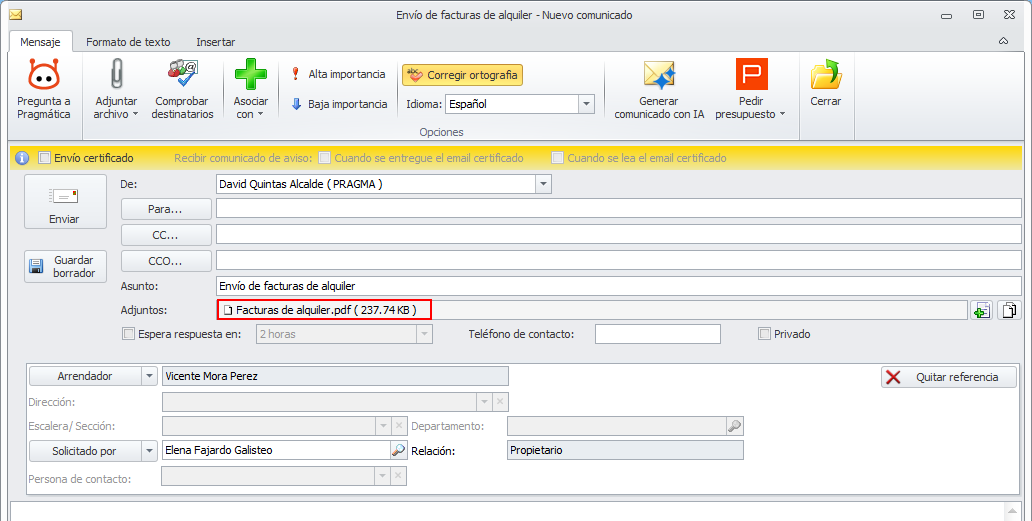Collapse the ribbon with chevron
This screenshot has width=1032, height=521.
point(1003,41)
